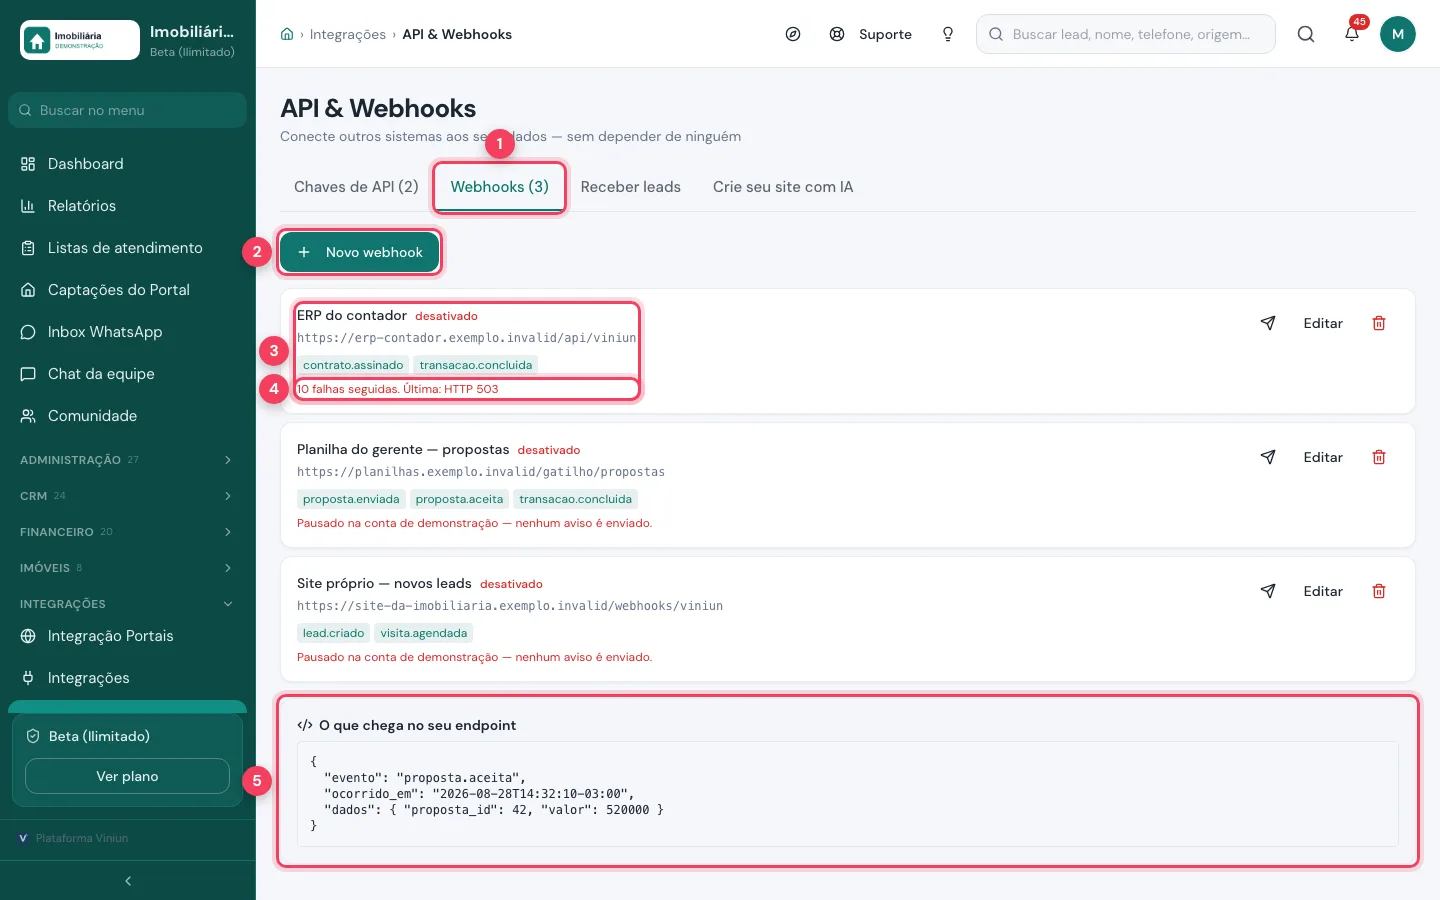This screenshot has width=1440, height=900.
Task: Edit the ERP do contador webhook
Action: [x=1323, y=323]
